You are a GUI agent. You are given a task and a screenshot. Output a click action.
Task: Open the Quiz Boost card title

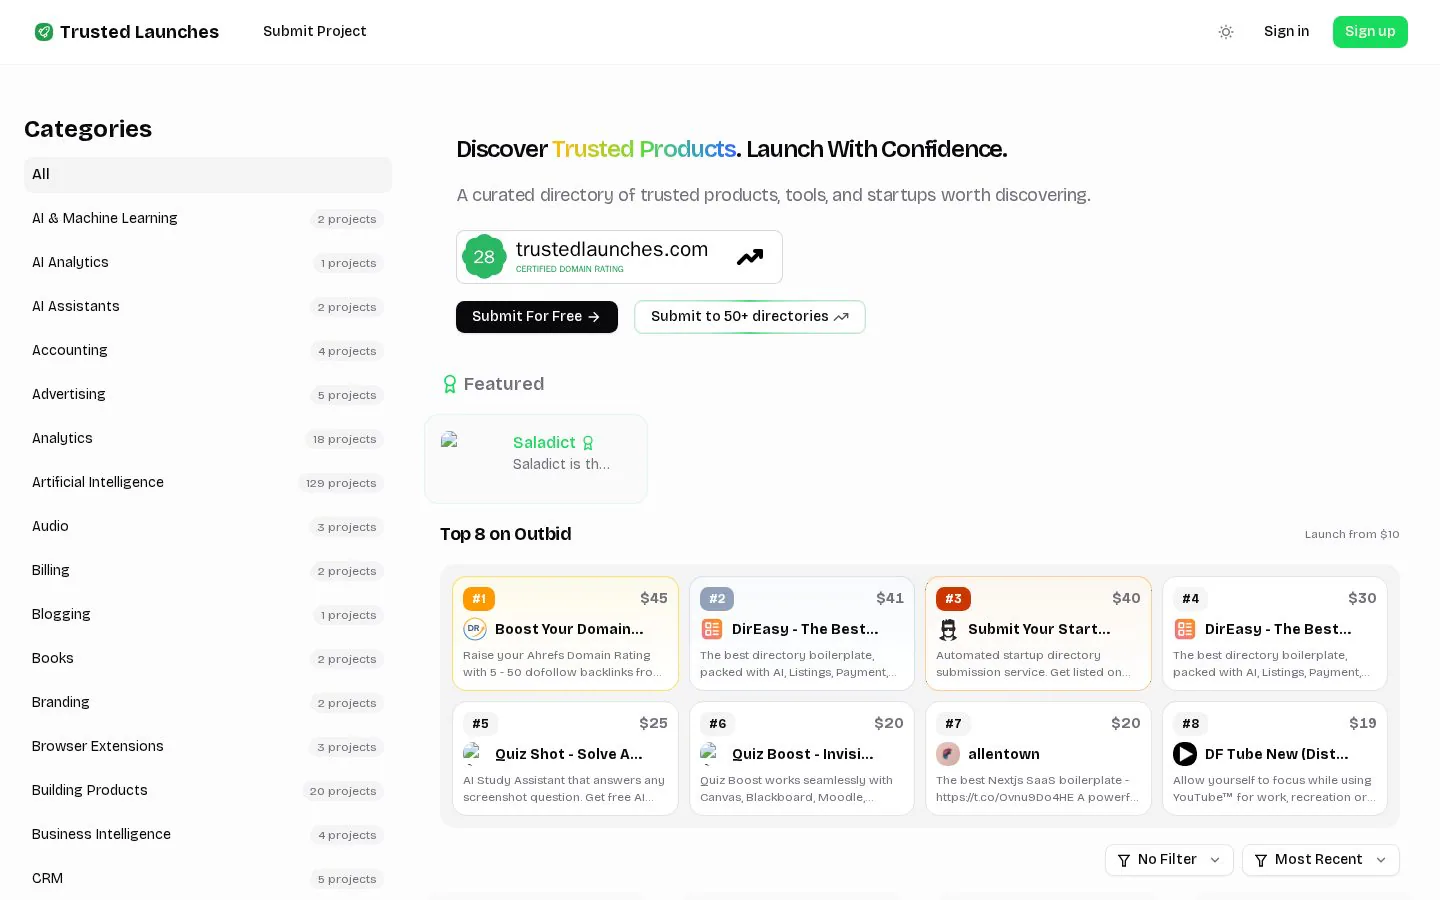[x=803, y=754]
